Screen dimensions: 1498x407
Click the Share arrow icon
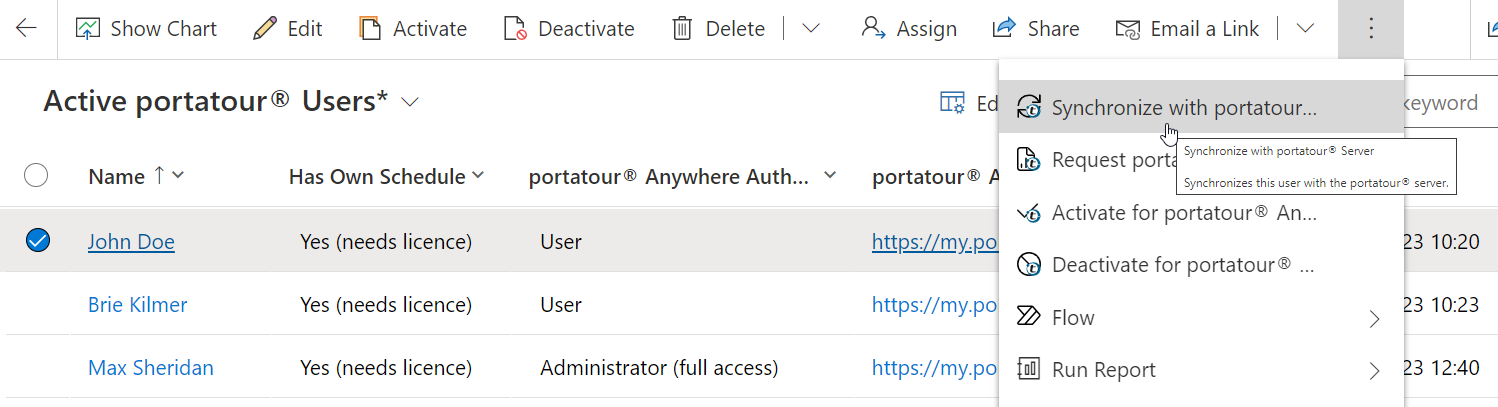pyautogui.click(x=1004, y=29)
